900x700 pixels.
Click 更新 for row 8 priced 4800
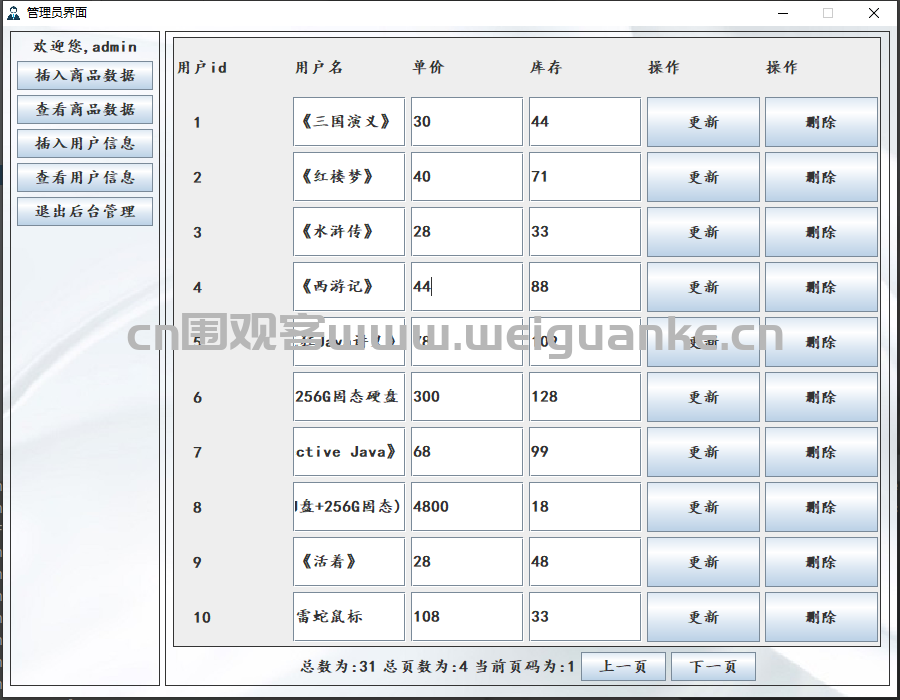coord(703,507)
